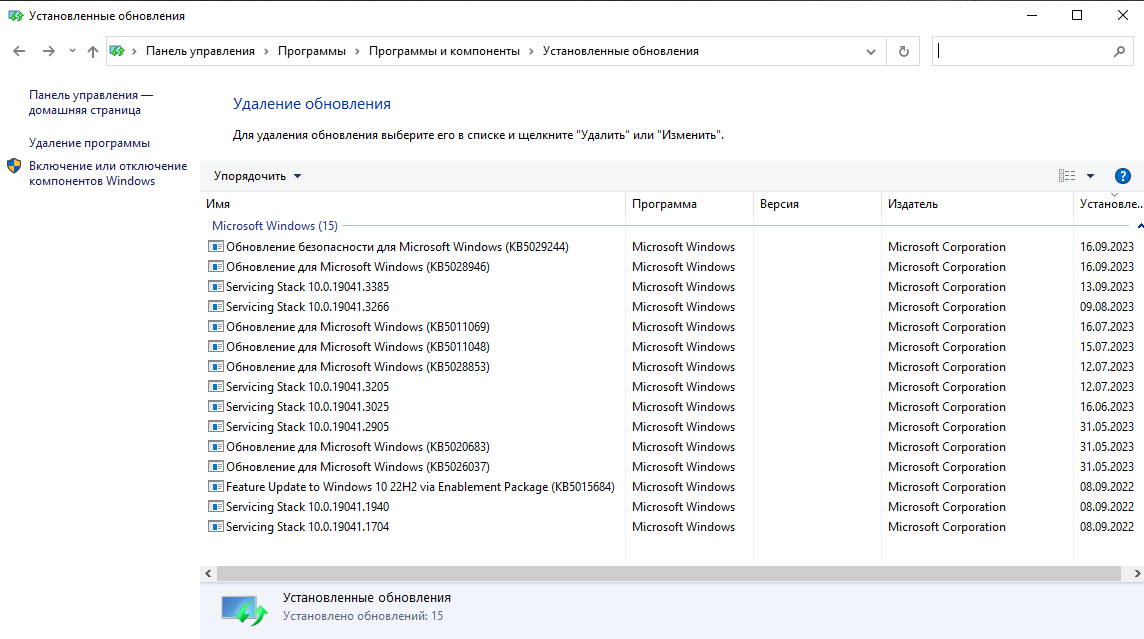Sort by "Издатель" column header
The width and height of the screenshot is (1144, 639).
[x=977, y=204]
